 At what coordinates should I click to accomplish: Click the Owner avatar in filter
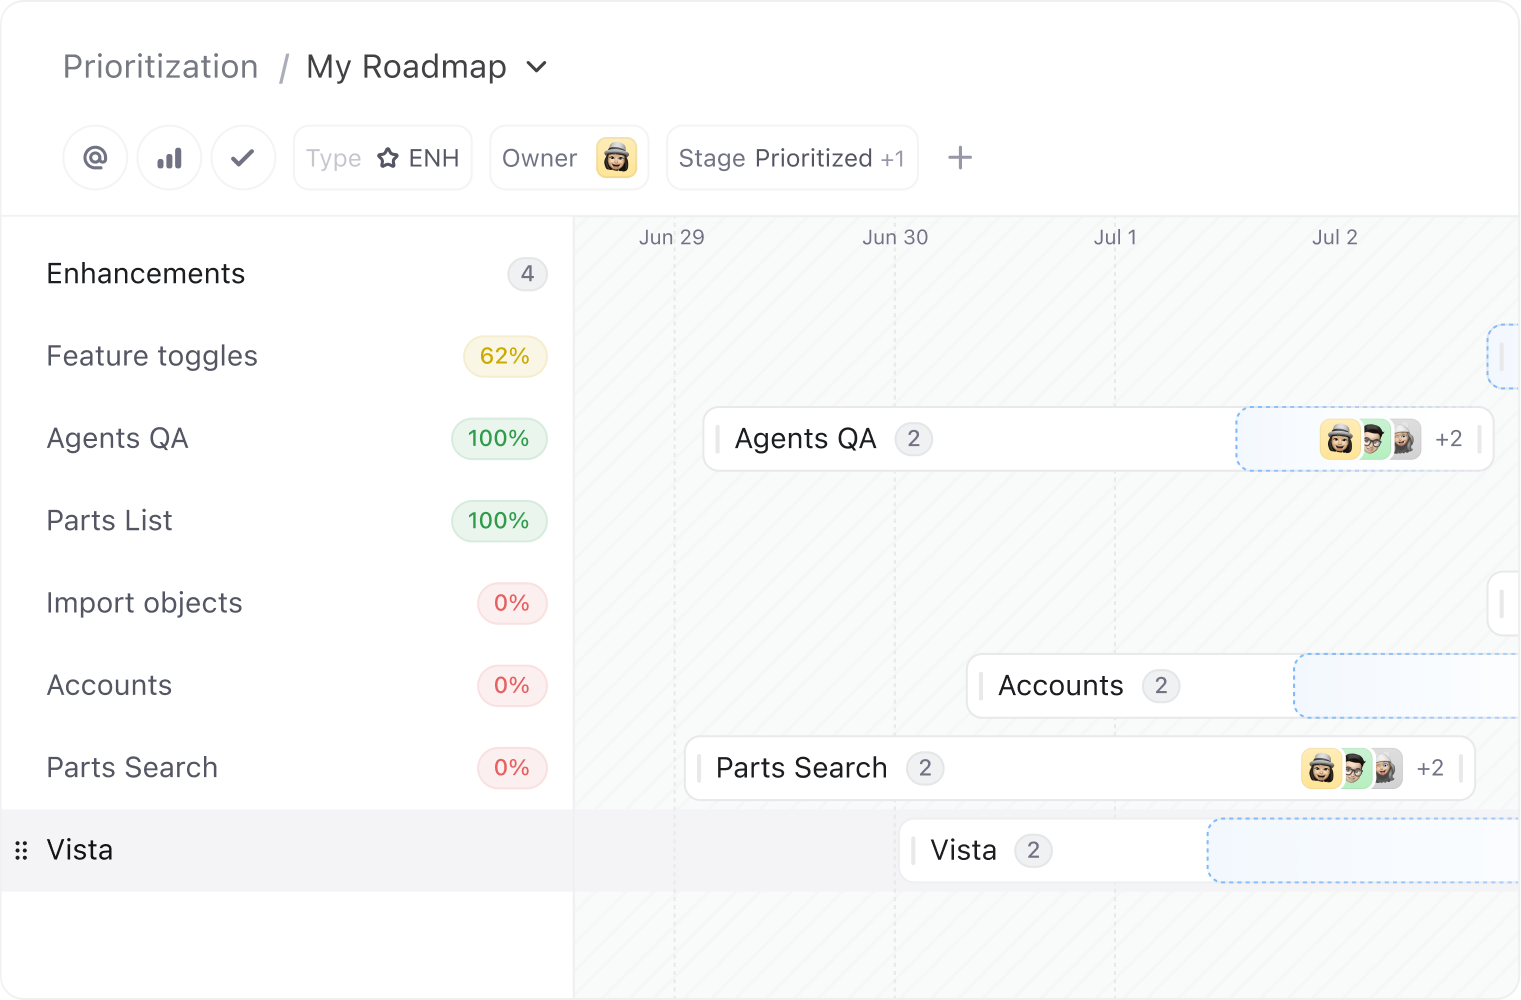[x=616, y=158]
